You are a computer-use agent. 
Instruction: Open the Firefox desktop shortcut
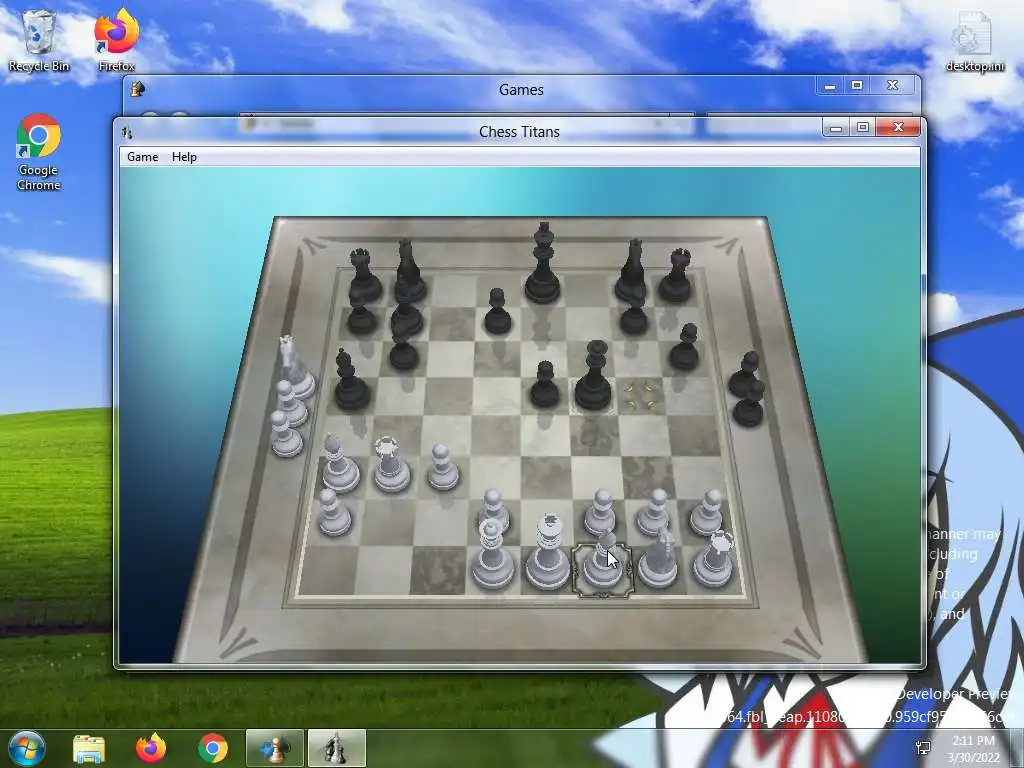pyautogui.click(x=116, y=40)
